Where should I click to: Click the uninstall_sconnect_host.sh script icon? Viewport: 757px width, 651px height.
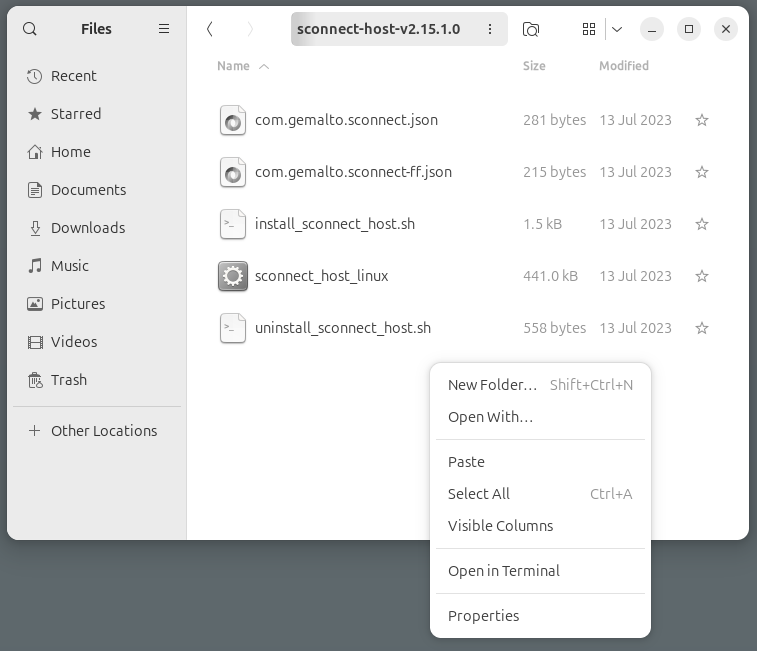point(233,328)
